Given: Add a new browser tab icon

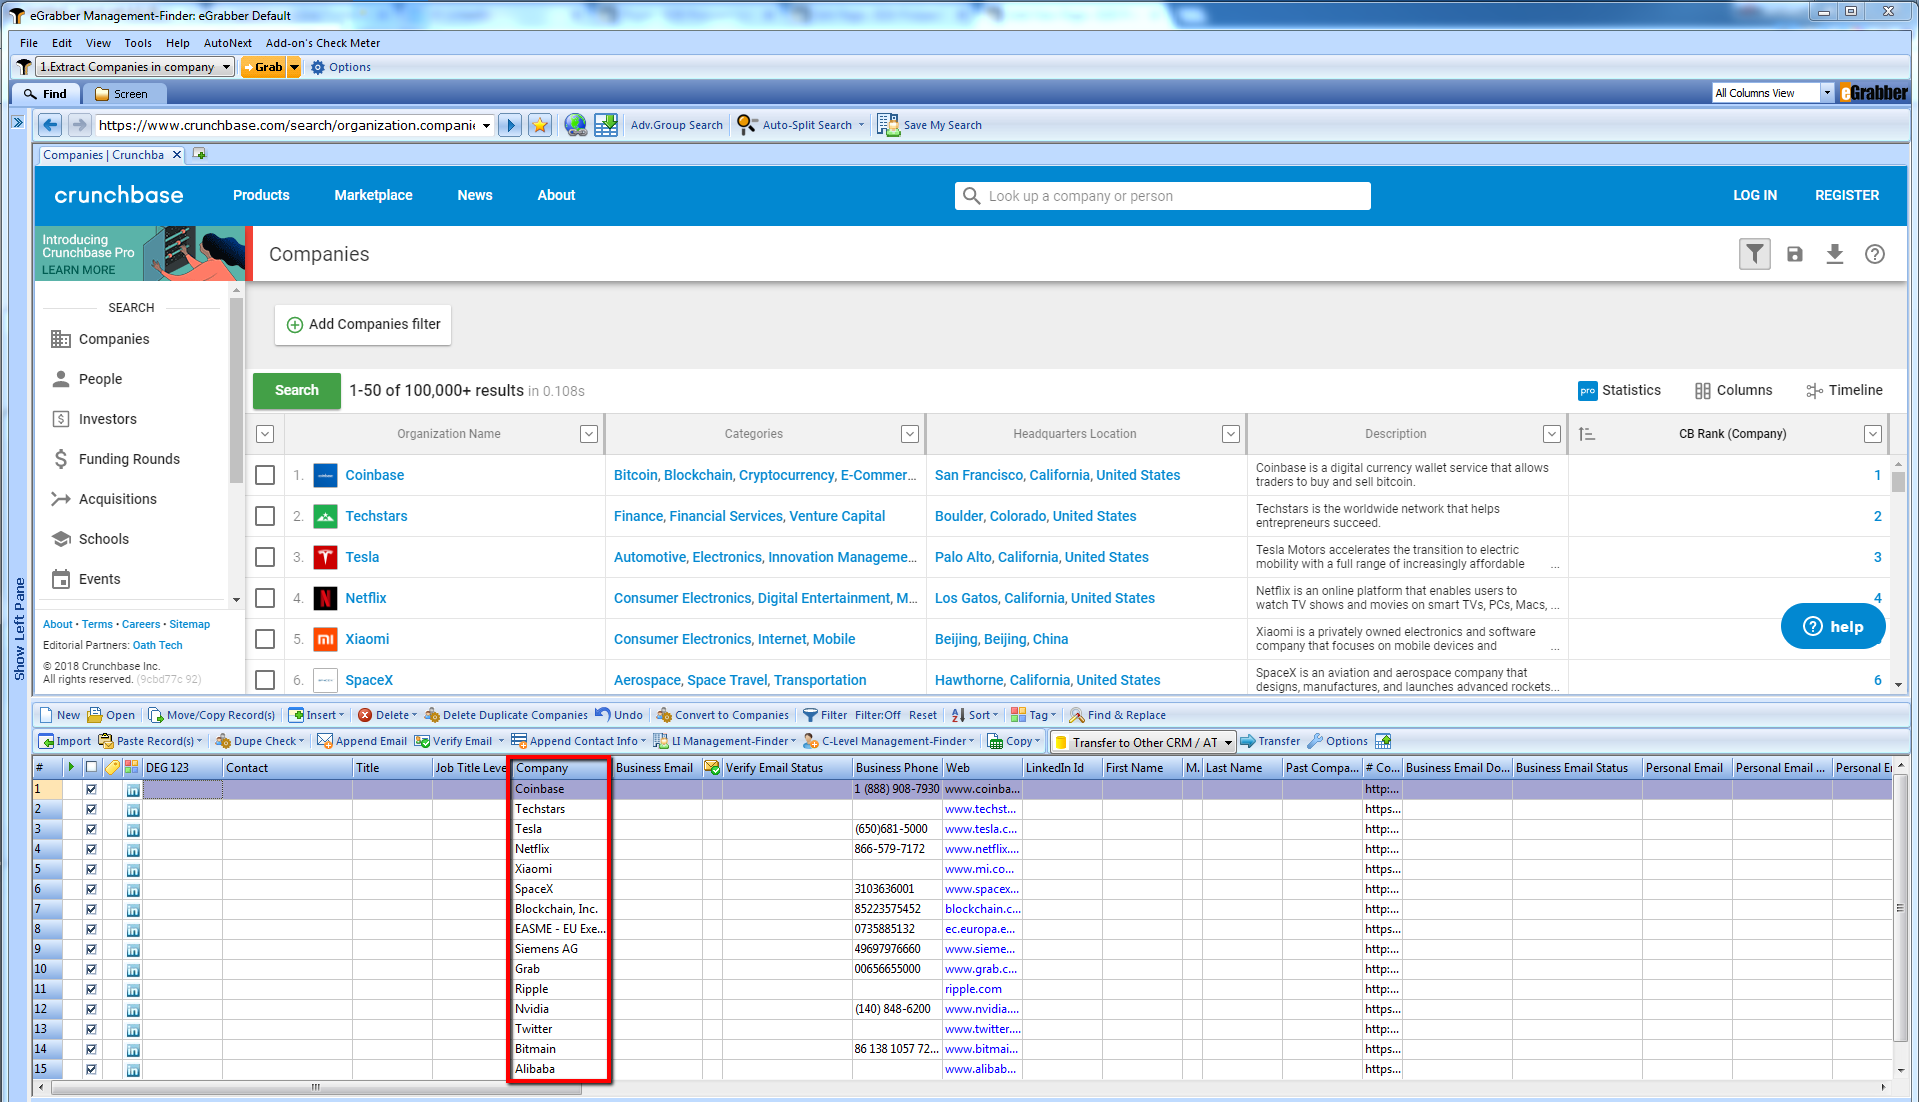Looking at the screenshot, I should click(199, 154).
